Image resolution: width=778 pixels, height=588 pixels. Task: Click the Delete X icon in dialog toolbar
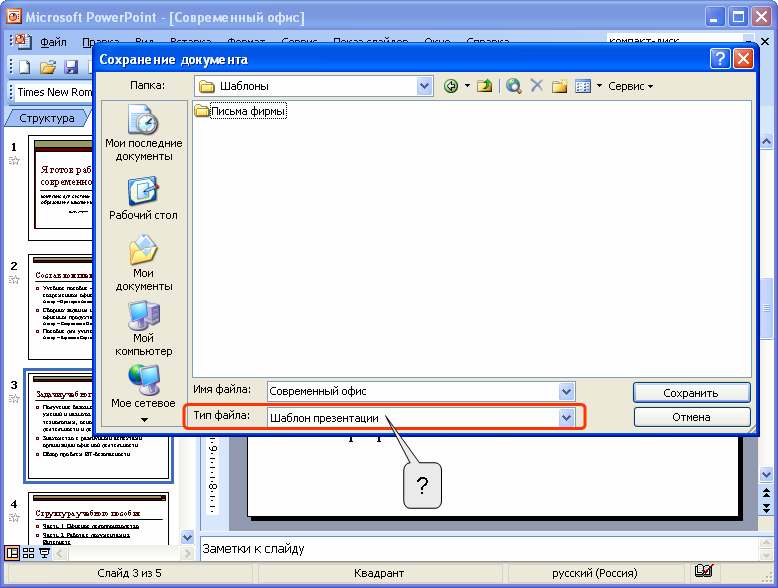pos(536,86)
